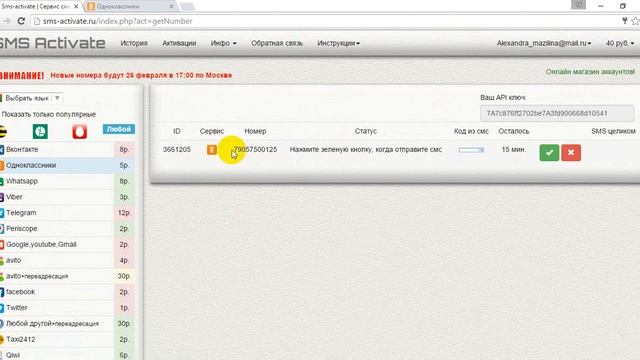Select Taxi2412 service row

(x=67, y=340)
